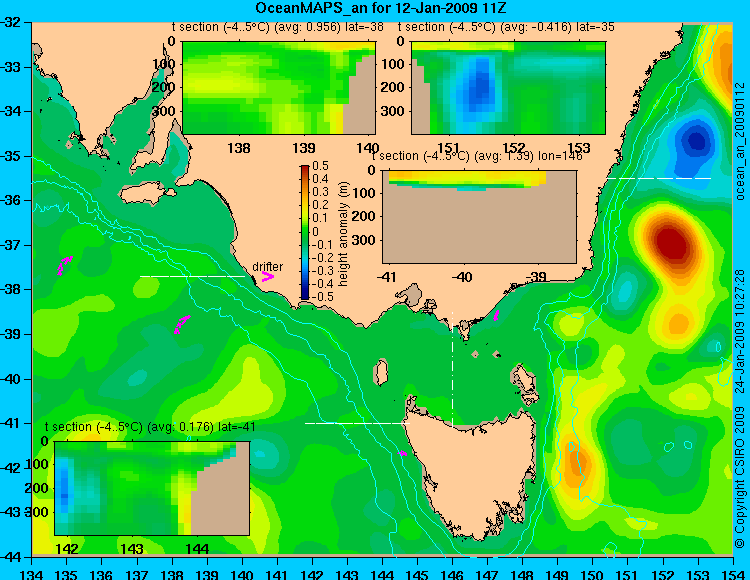
Task: Click the 't section ... (avg: 0.956) lat=-38' caption
Action: (278, 27)
